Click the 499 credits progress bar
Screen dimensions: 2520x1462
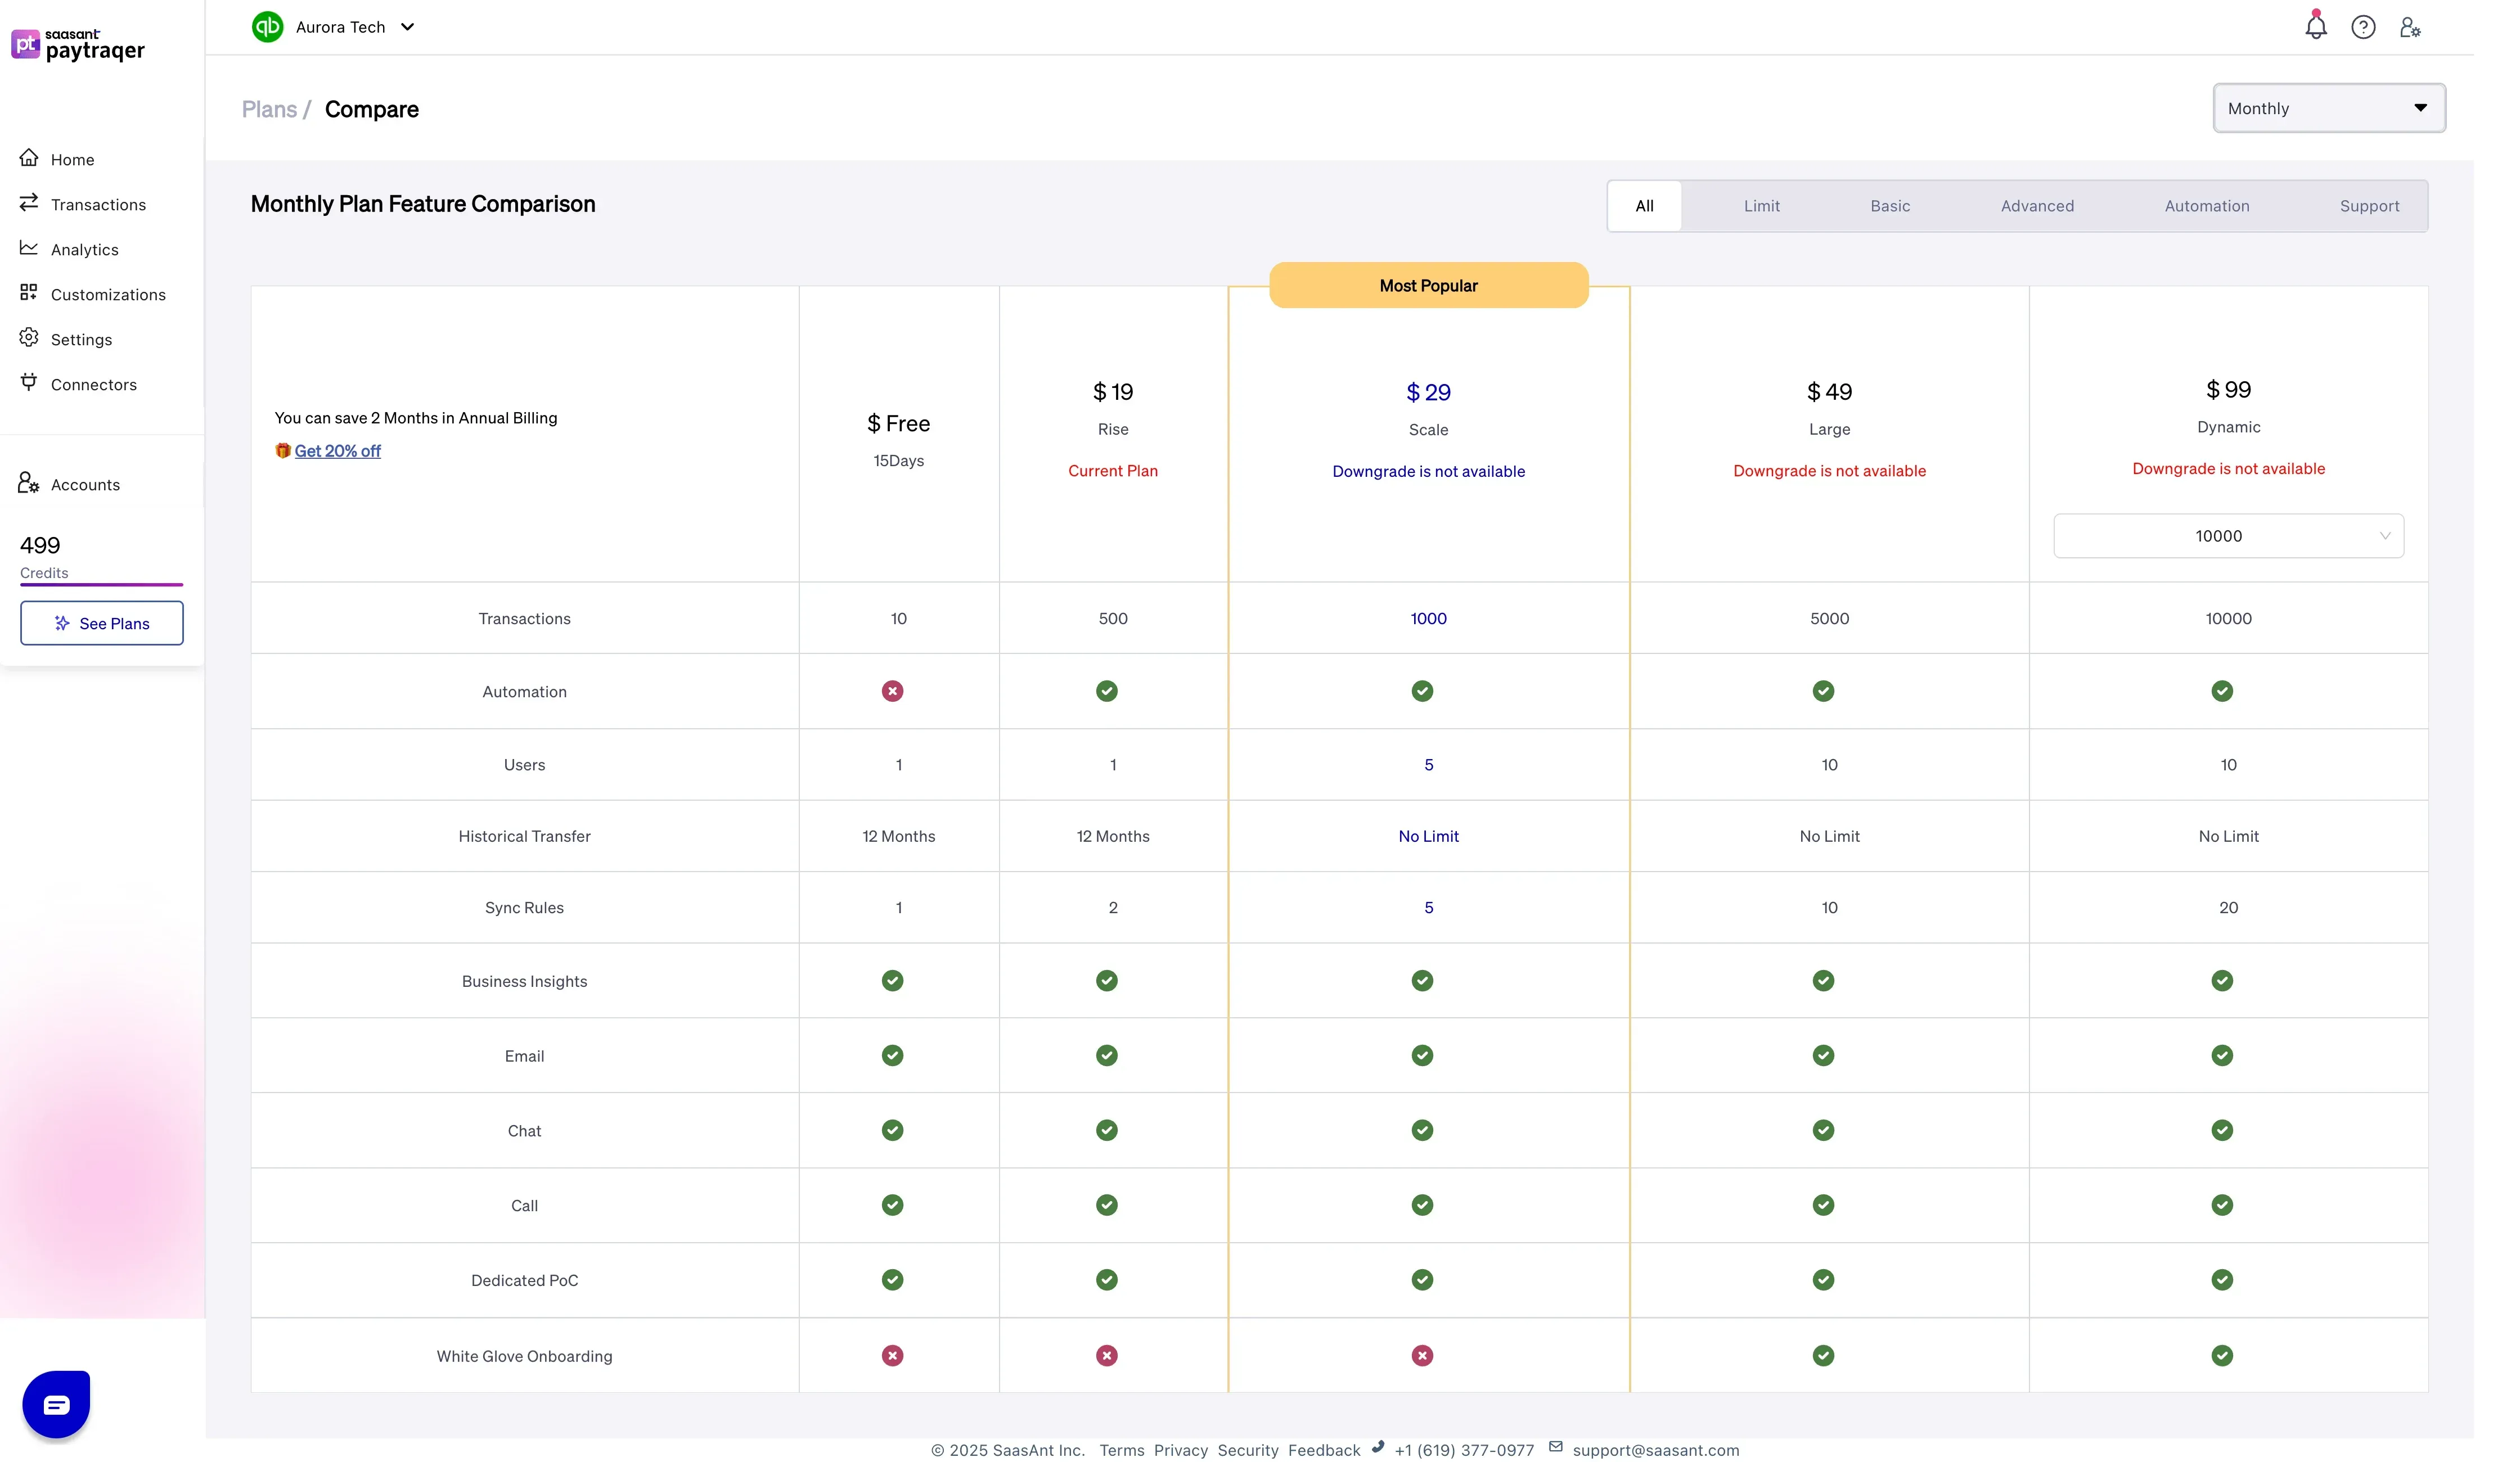[x=101, y=586]
